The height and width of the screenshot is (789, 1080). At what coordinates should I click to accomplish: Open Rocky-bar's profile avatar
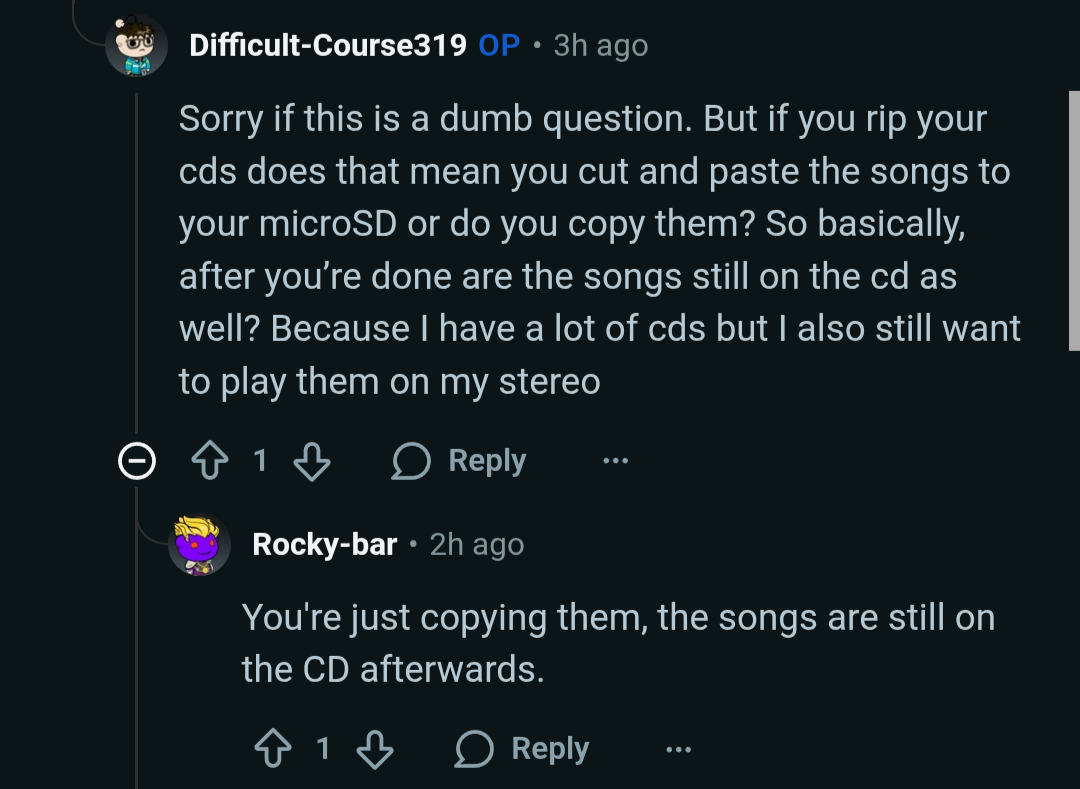pos(199,543)
